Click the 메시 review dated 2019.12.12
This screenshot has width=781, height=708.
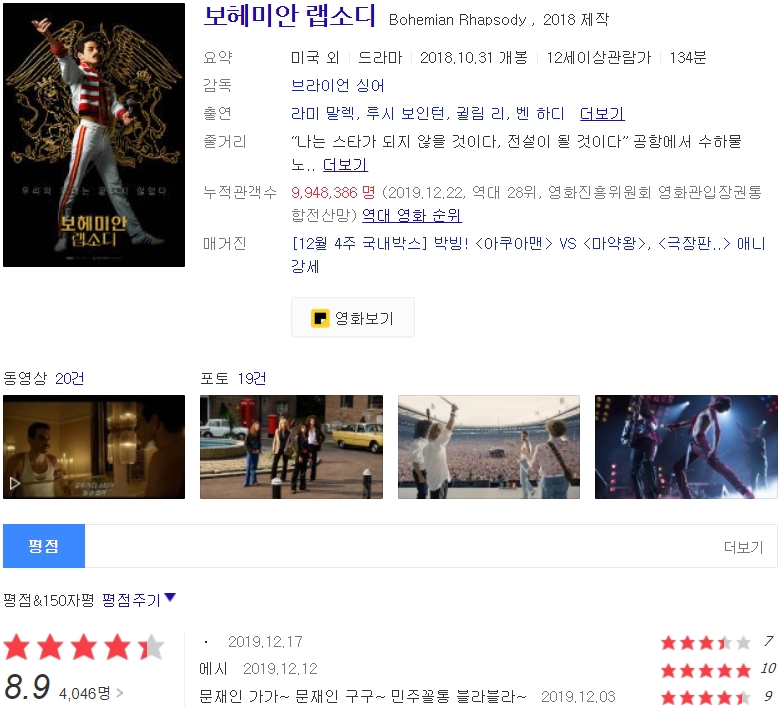[258, 669]
